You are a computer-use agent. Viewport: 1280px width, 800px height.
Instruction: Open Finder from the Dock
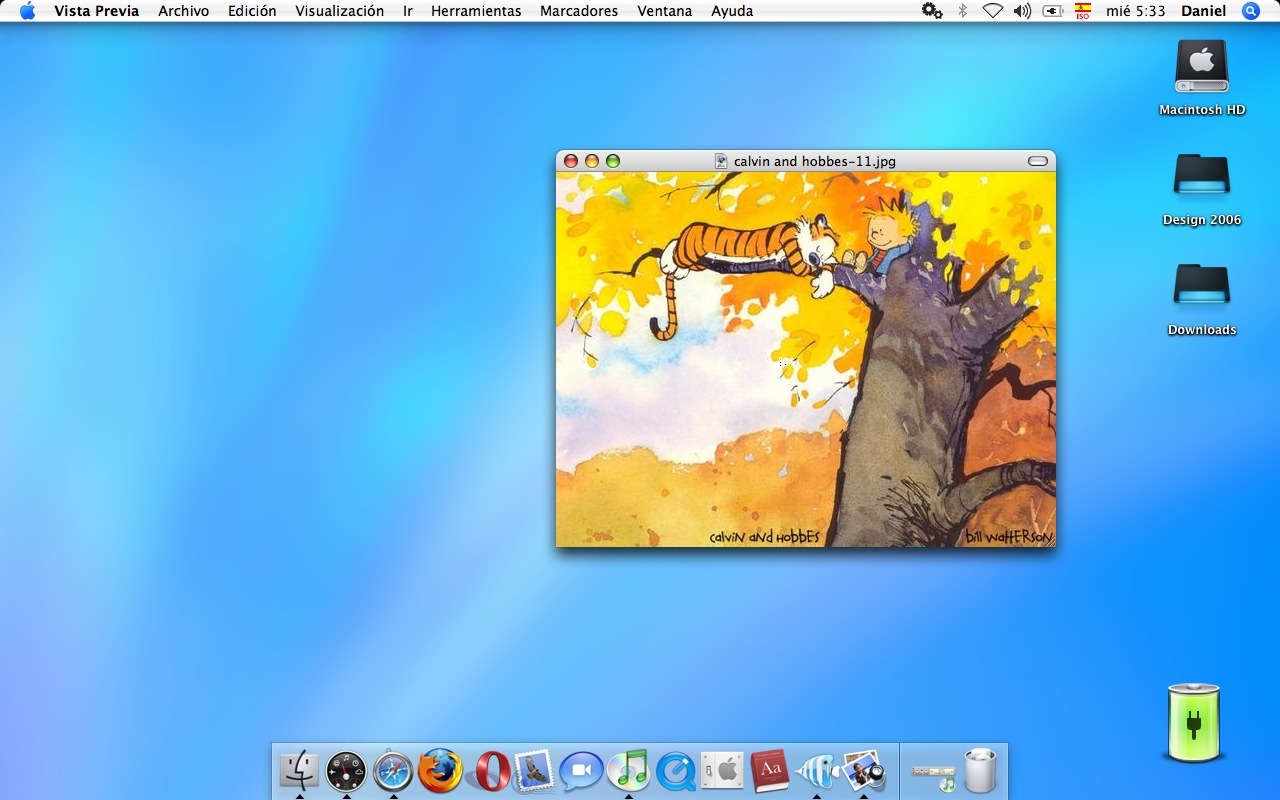click(299, 771)
